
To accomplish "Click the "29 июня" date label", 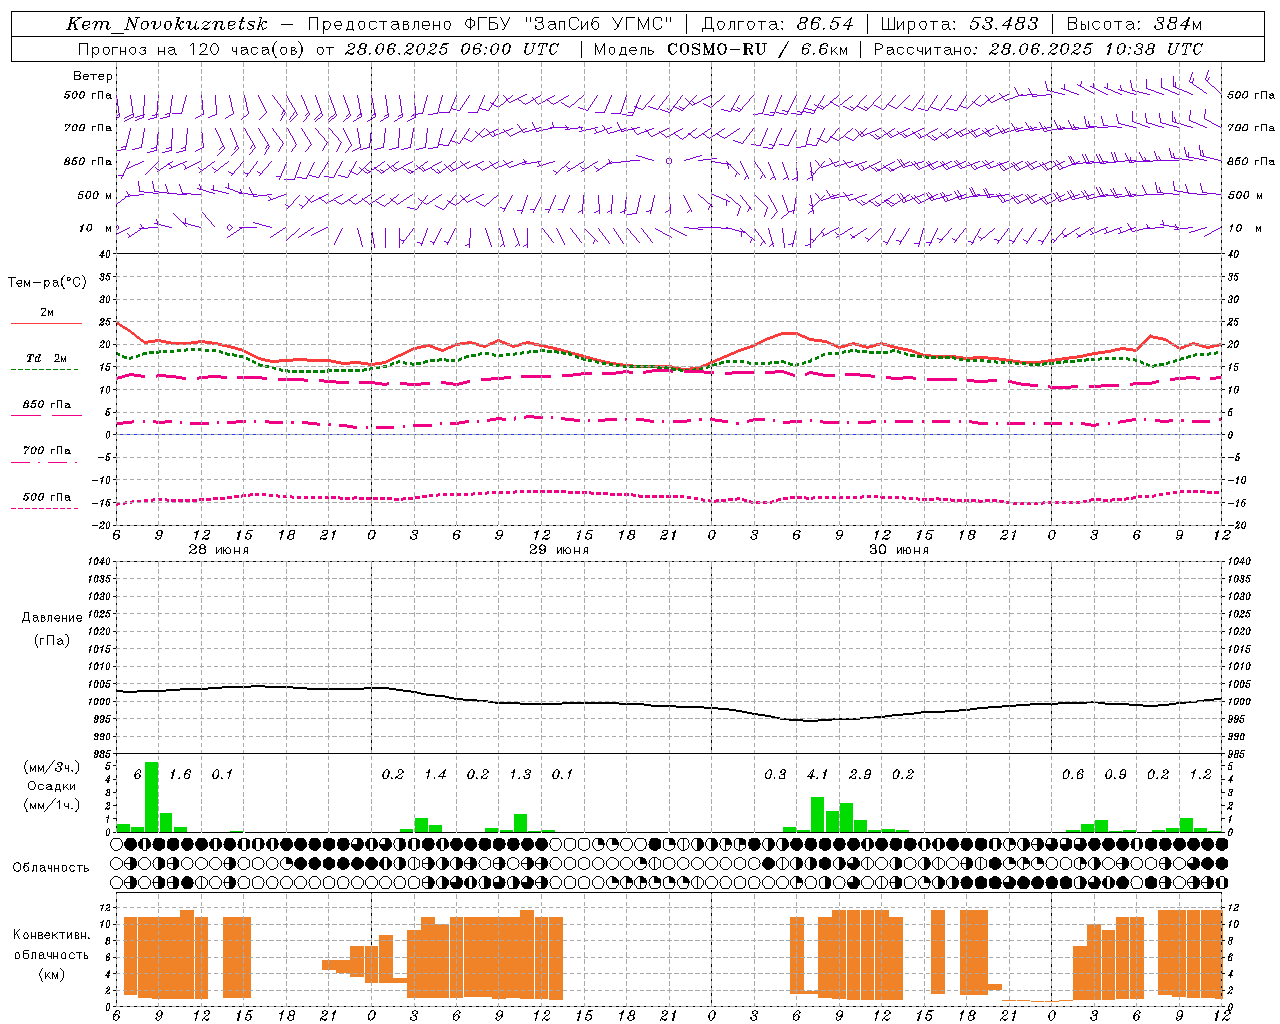I will coord(558,550).
